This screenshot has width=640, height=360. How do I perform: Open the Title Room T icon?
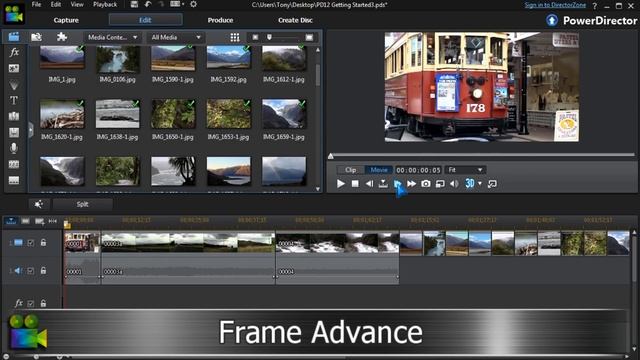point(14,100)
